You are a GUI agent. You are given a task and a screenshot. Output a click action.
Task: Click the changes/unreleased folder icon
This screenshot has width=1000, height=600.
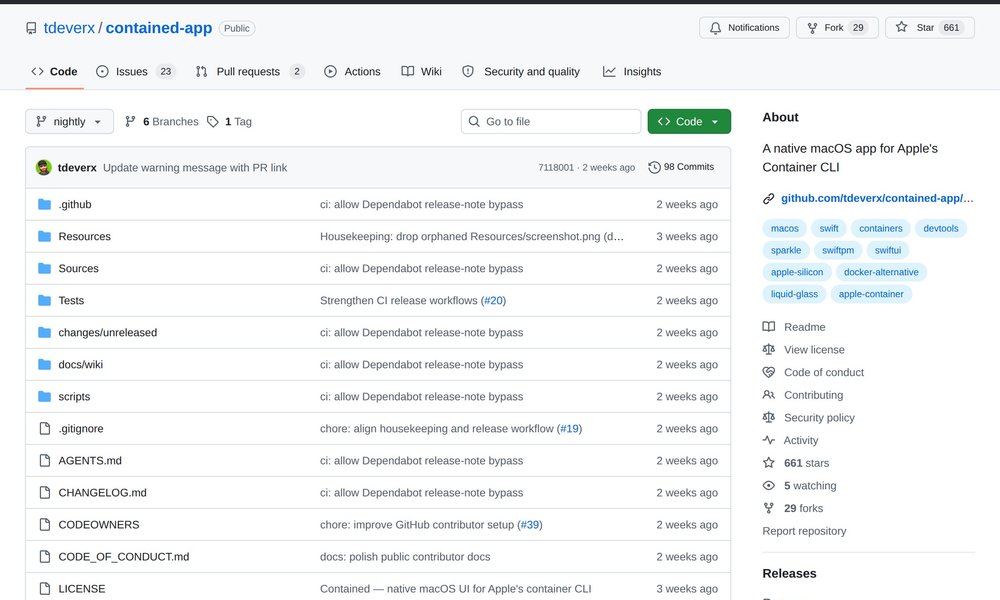pos(44,332)
